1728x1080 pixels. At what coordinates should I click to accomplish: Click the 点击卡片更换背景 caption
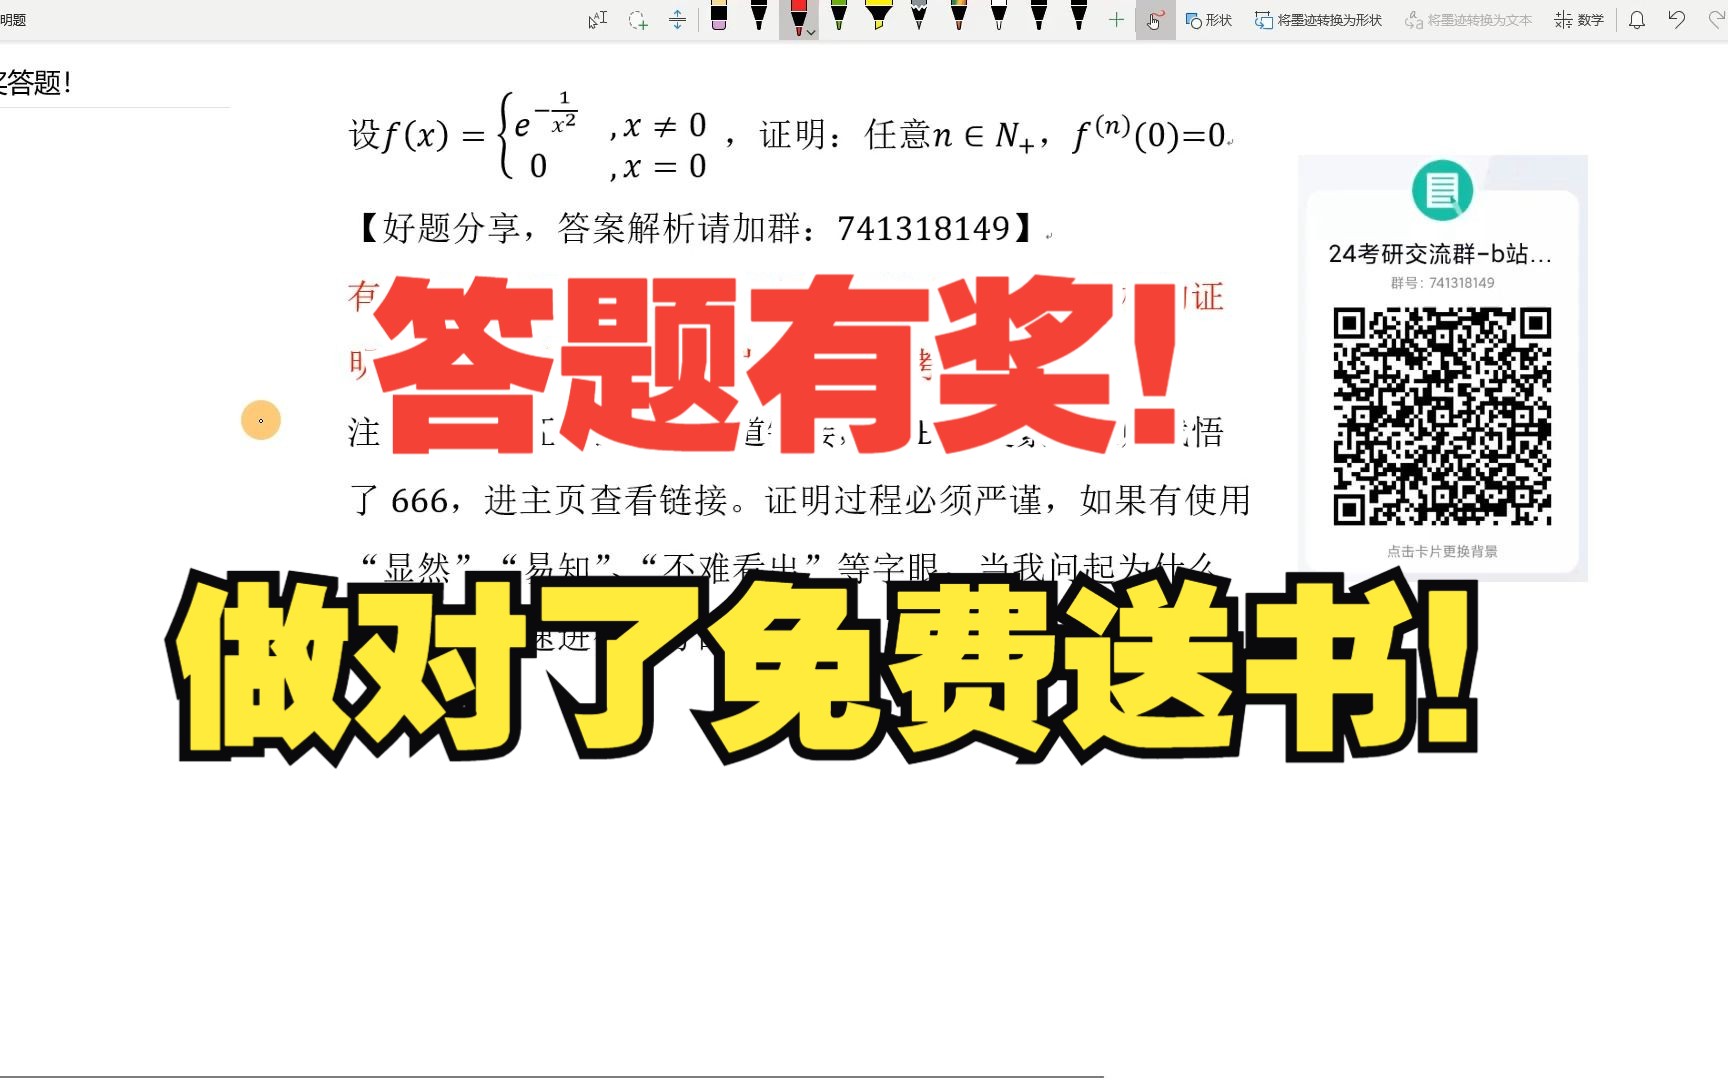point(1442,551)
